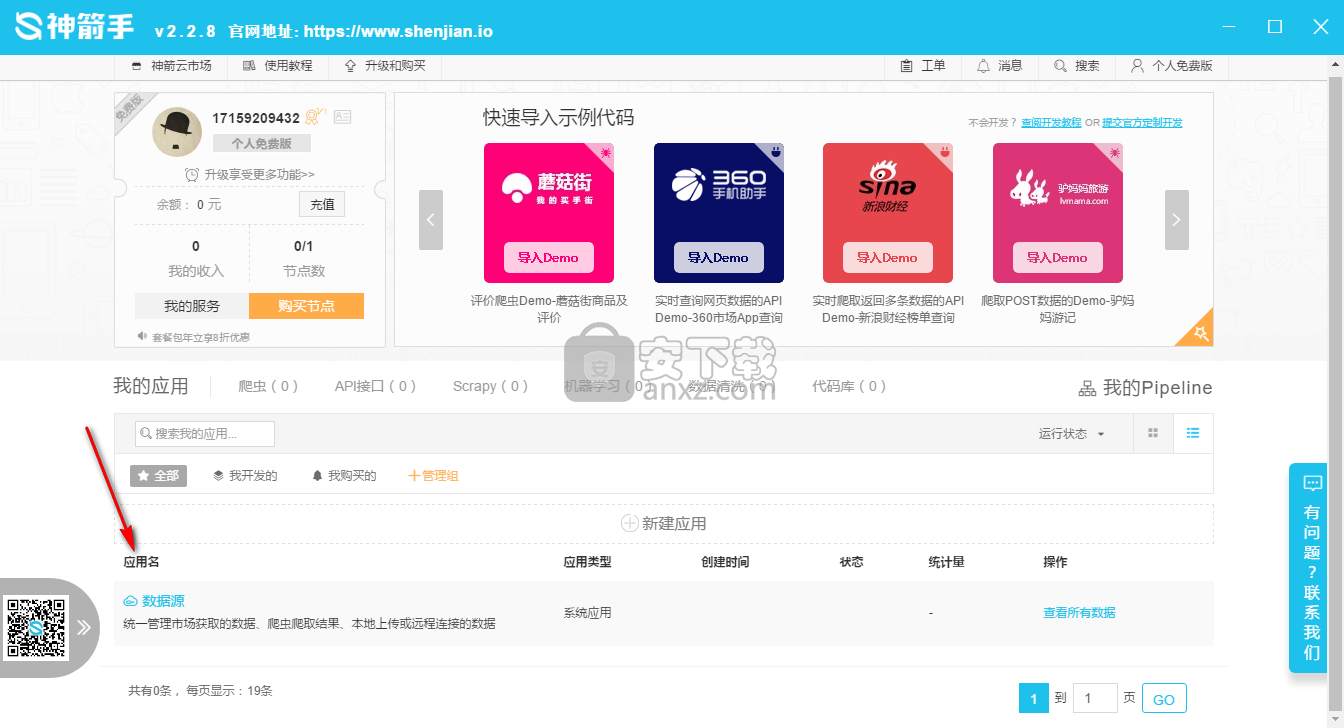Import the 驴妈妈旅游 Demo
1344x728 pixels.
[x=1057, y=257]
